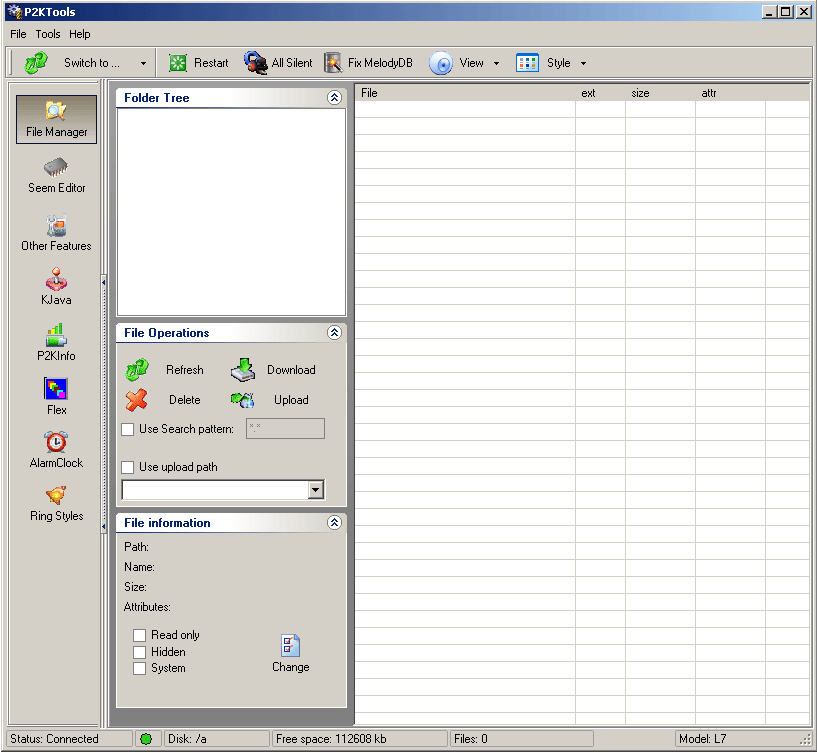Open the File Manager panel
This screenshot has width=817, height=753.
point(56,118)
